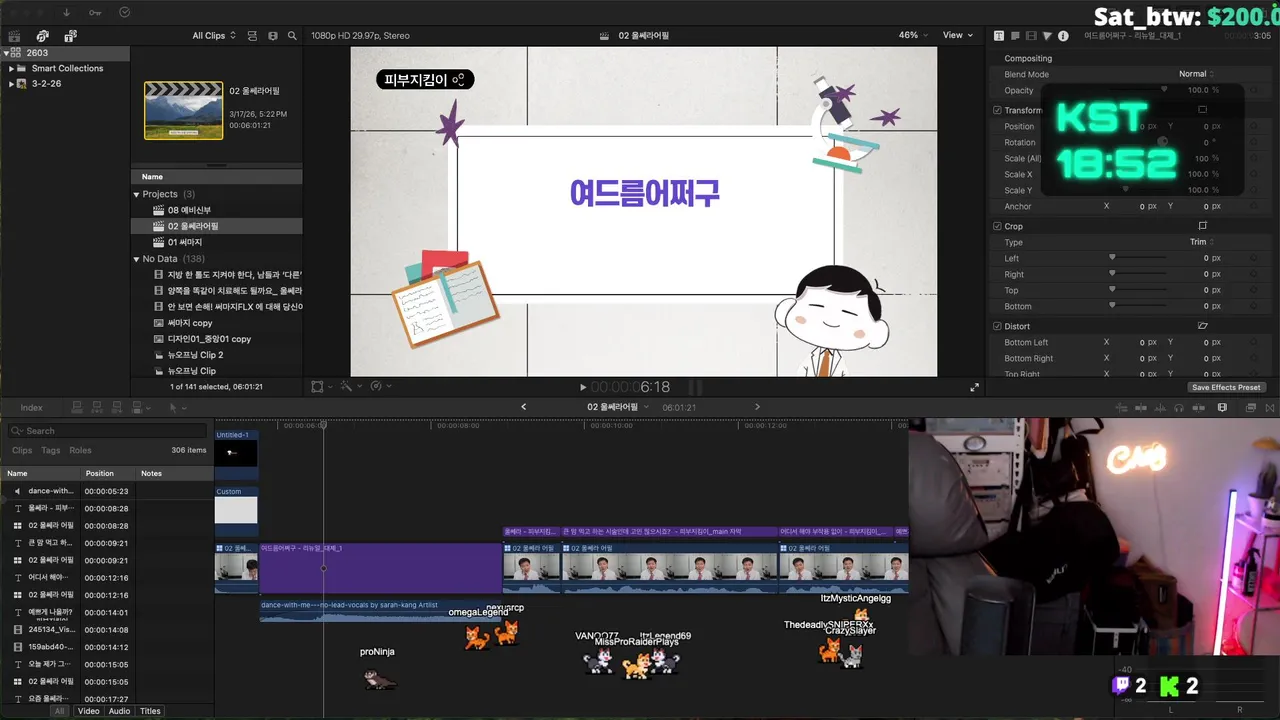
Task: Expand the Smart Collections folder
Action: [x=11, y=69]
